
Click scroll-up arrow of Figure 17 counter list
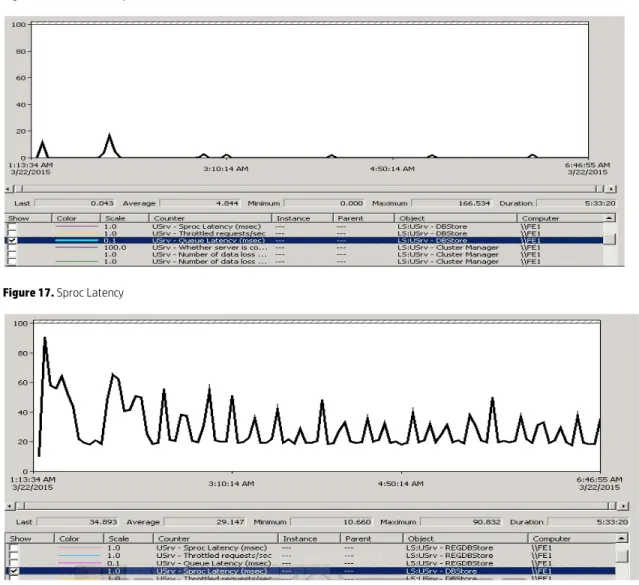point(621,539)
